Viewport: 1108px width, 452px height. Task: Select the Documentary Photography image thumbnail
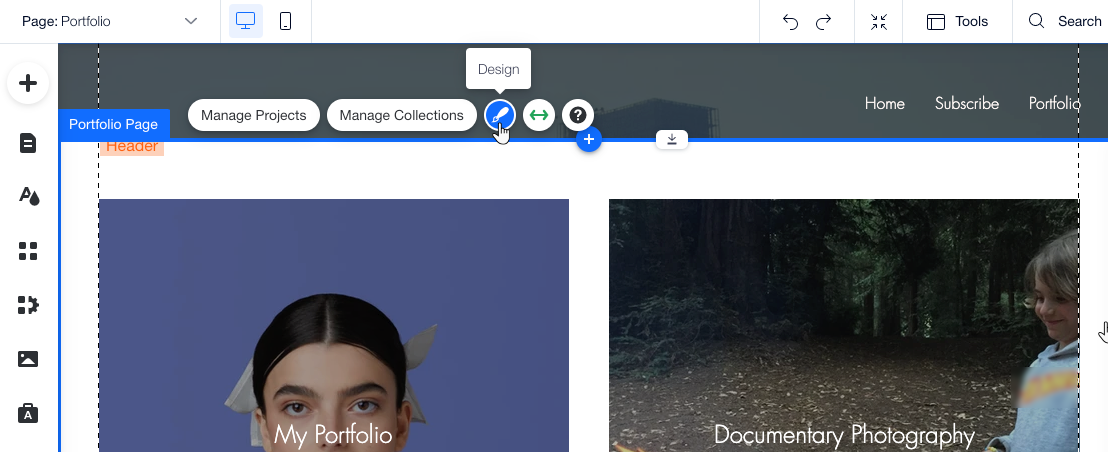click(x=844, y=326)
